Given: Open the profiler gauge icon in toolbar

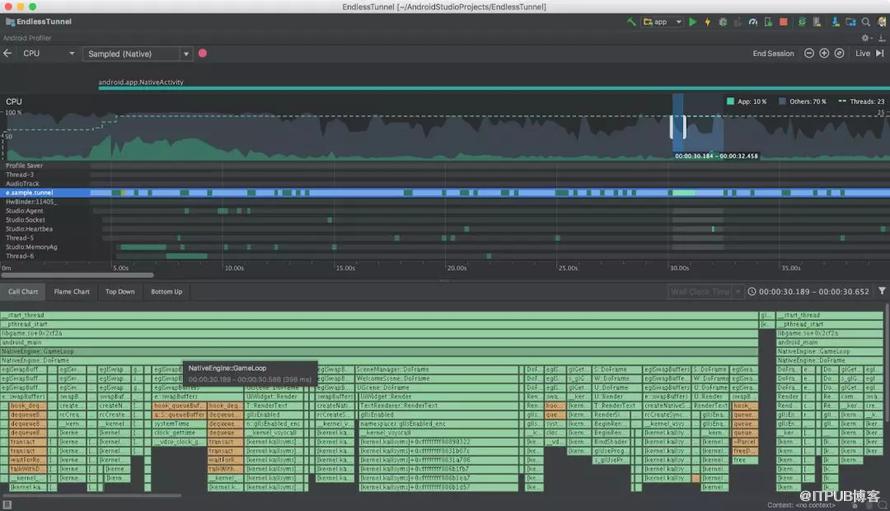Looking at the screenshot, I should coord(753,22).
